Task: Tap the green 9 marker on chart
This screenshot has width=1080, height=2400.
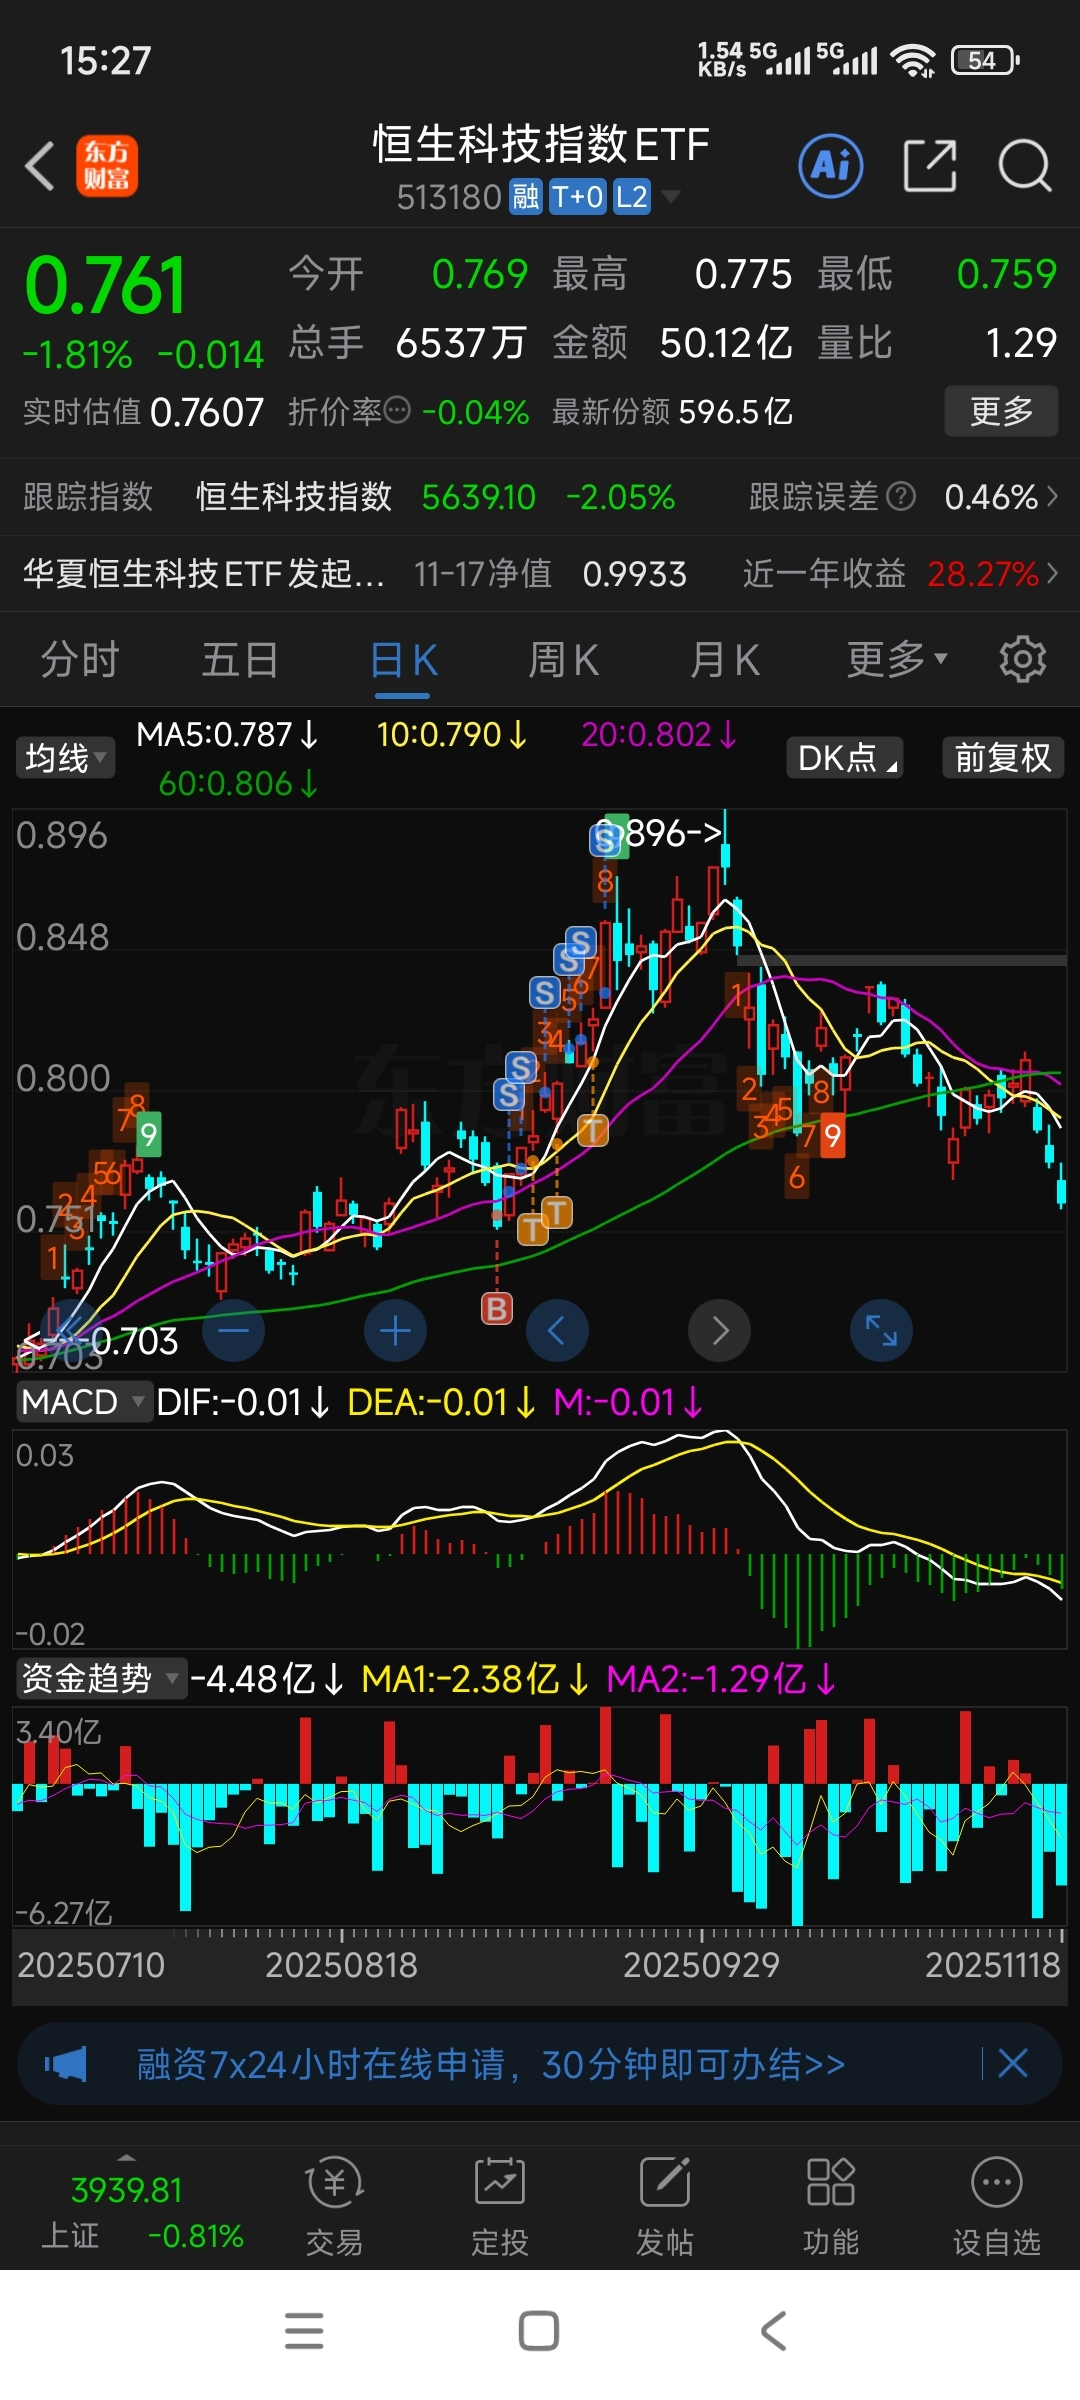Action: pos(148,1134)
